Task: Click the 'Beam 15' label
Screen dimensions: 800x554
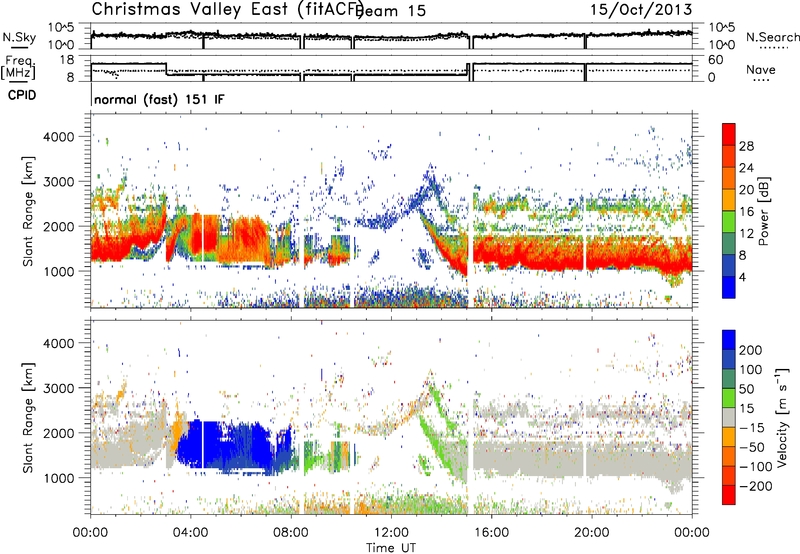Action: [392, 11]
